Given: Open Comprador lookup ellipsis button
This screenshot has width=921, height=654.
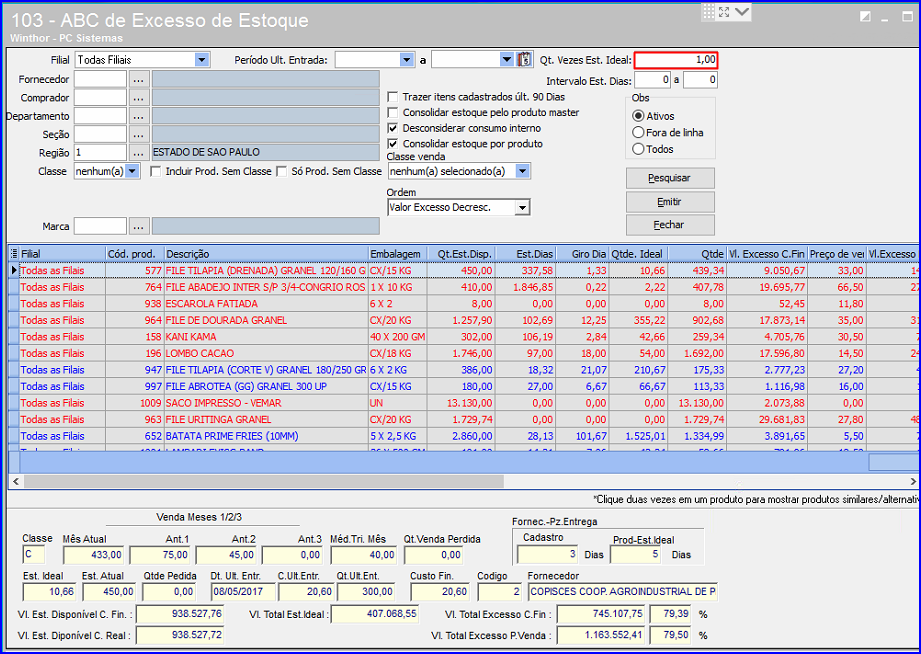Looking at the screenshot, I should (138, 98).
